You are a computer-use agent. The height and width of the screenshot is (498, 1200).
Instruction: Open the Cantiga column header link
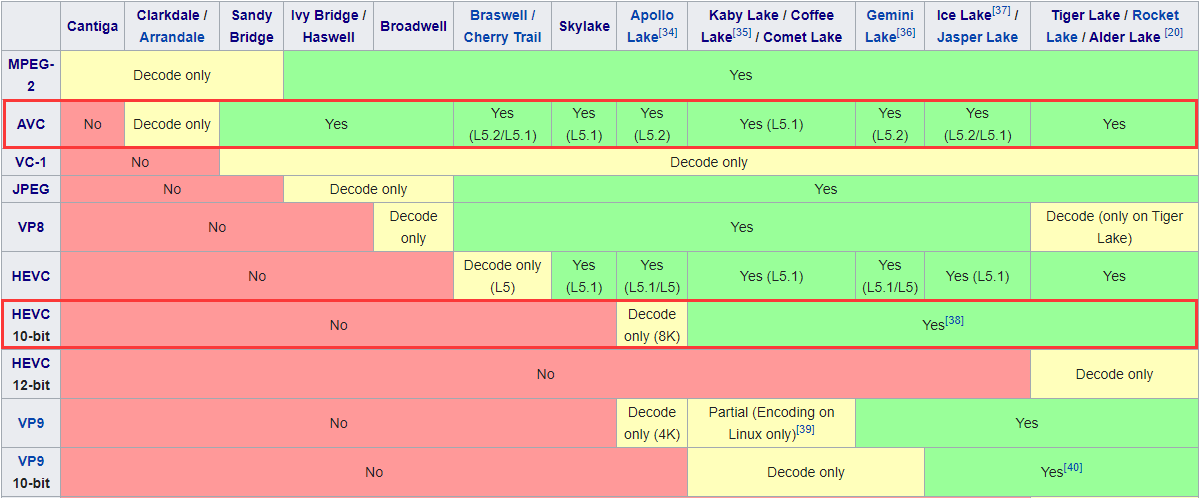pos(93,26)
